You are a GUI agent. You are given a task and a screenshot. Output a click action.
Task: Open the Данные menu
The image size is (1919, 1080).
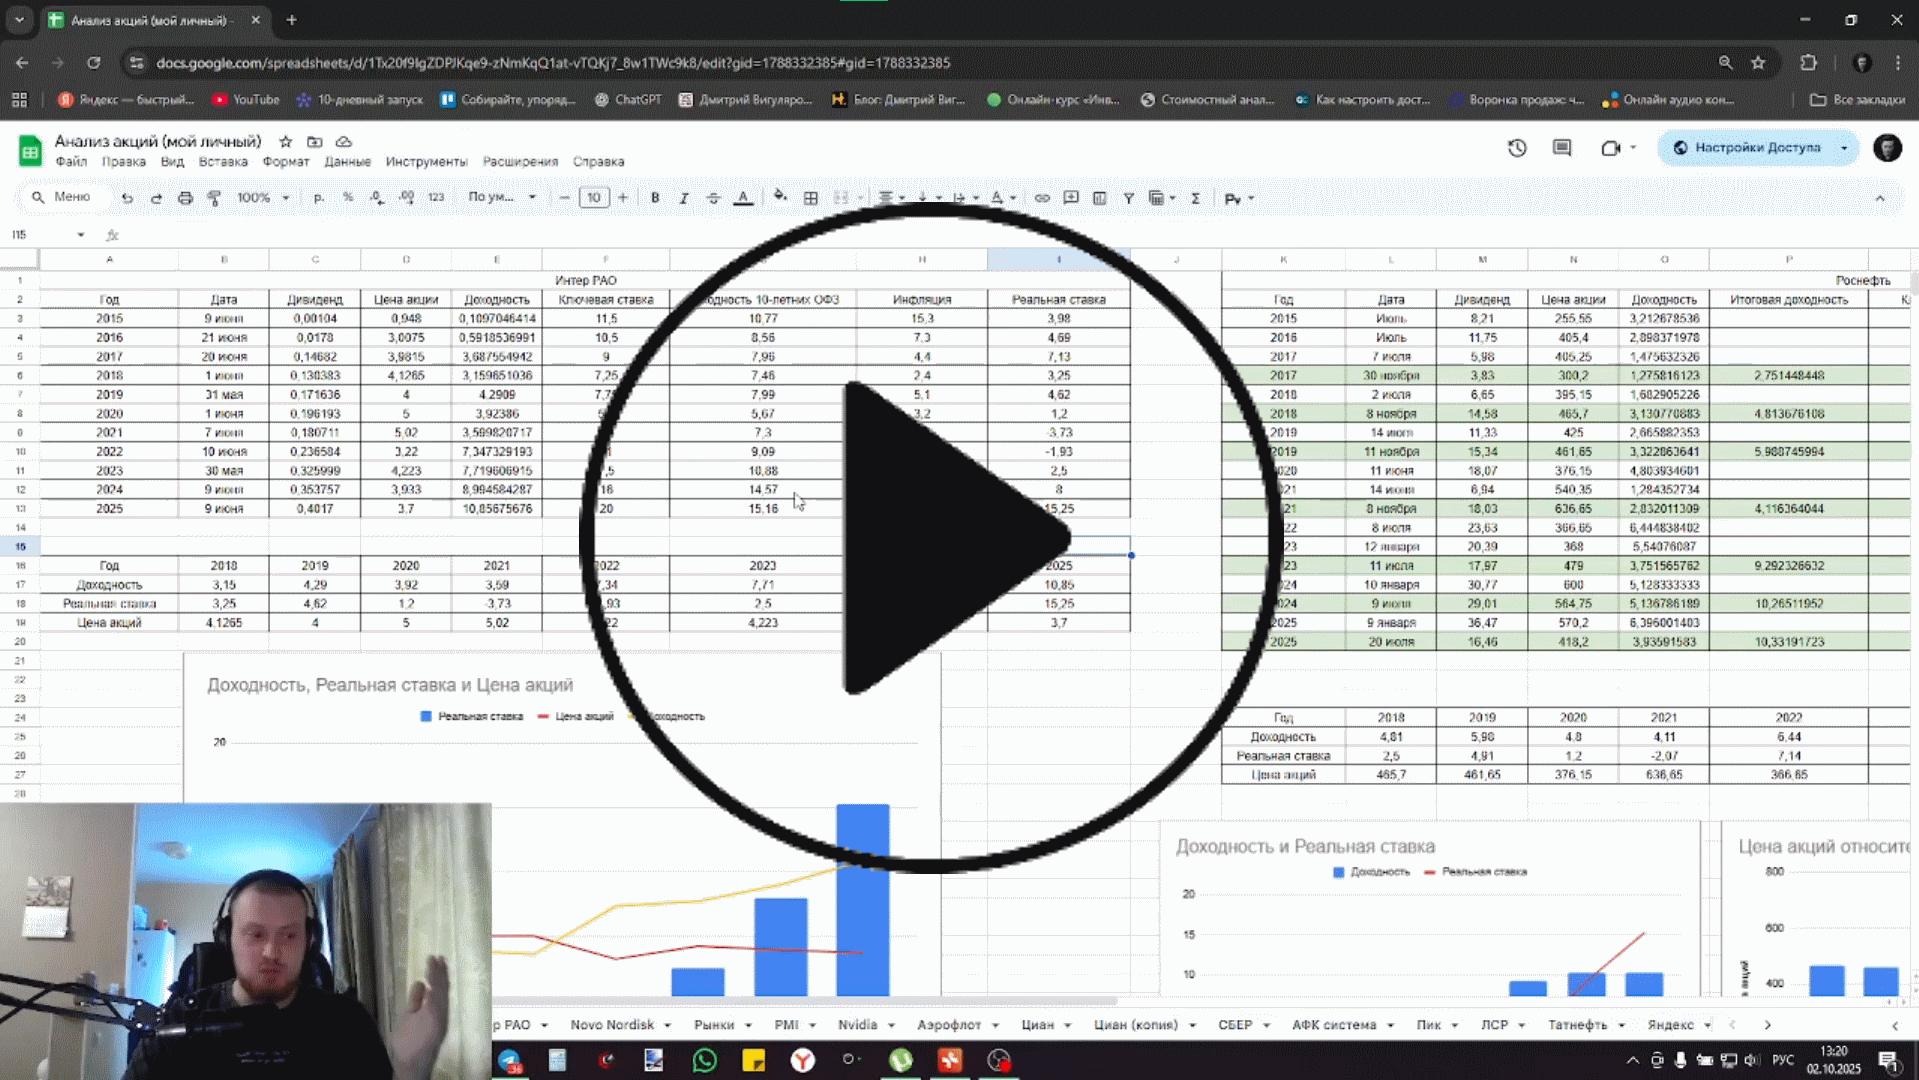[347, 162]
